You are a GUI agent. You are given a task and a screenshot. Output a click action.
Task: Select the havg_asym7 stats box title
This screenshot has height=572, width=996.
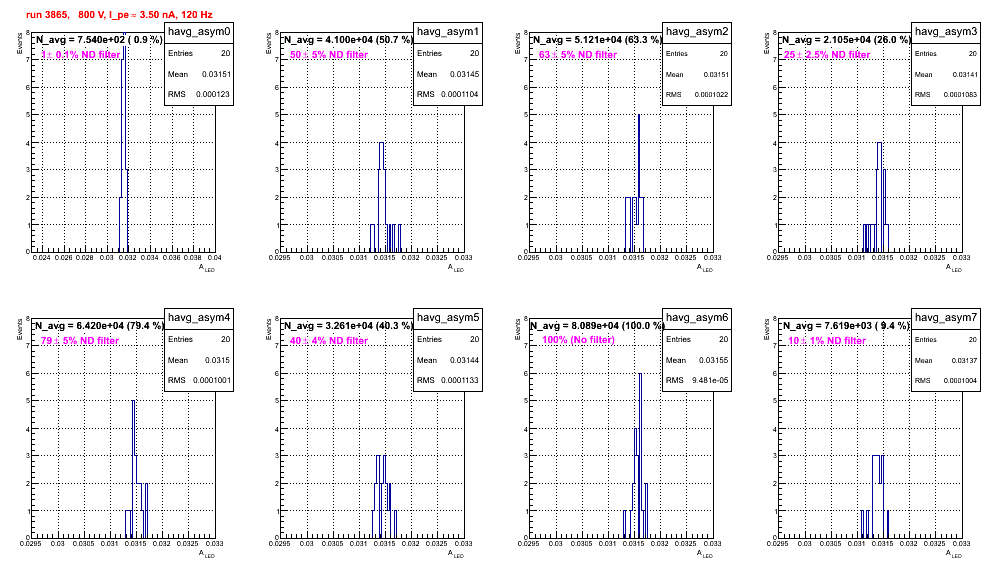(946, 318)
